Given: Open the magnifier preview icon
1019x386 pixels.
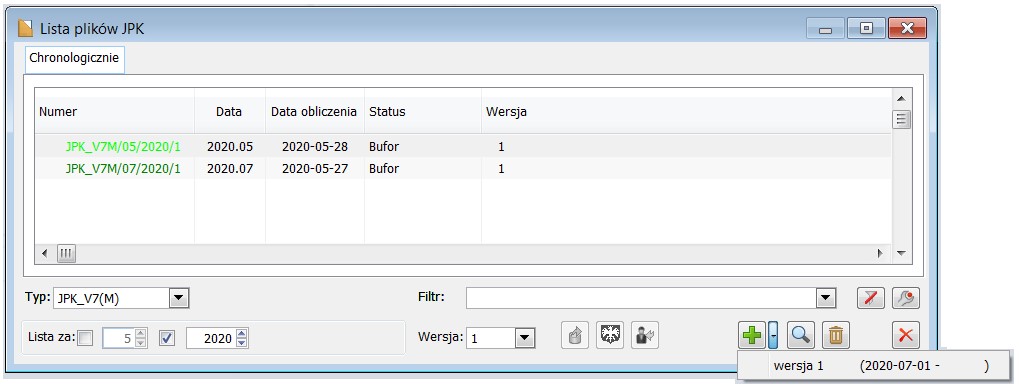Looking at the screenshot, I should [801, 335].
